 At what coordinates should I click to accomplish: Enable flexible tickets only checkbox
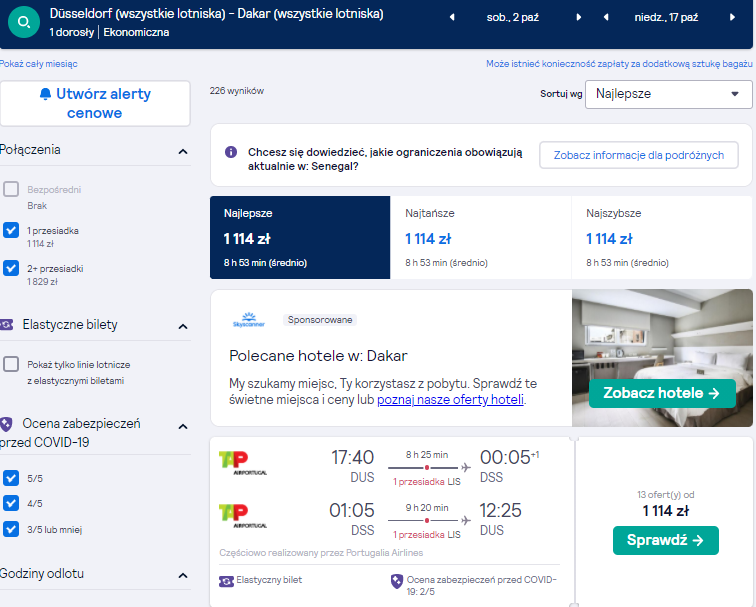(11, 364)
